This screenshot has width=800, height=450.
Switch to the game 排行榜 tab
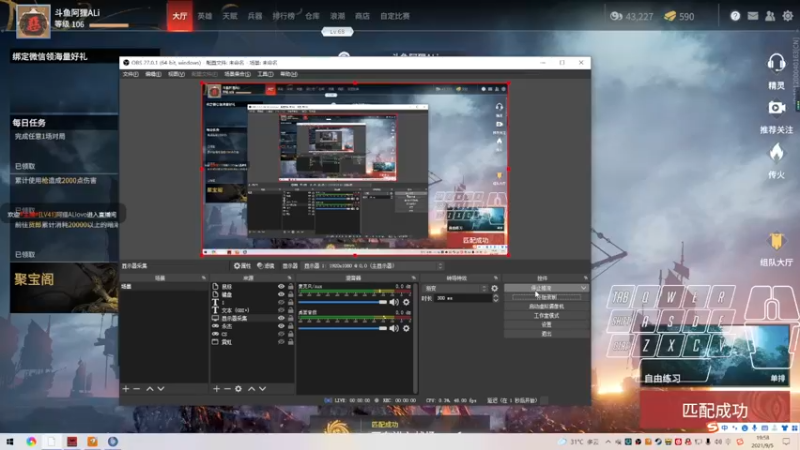284,16
